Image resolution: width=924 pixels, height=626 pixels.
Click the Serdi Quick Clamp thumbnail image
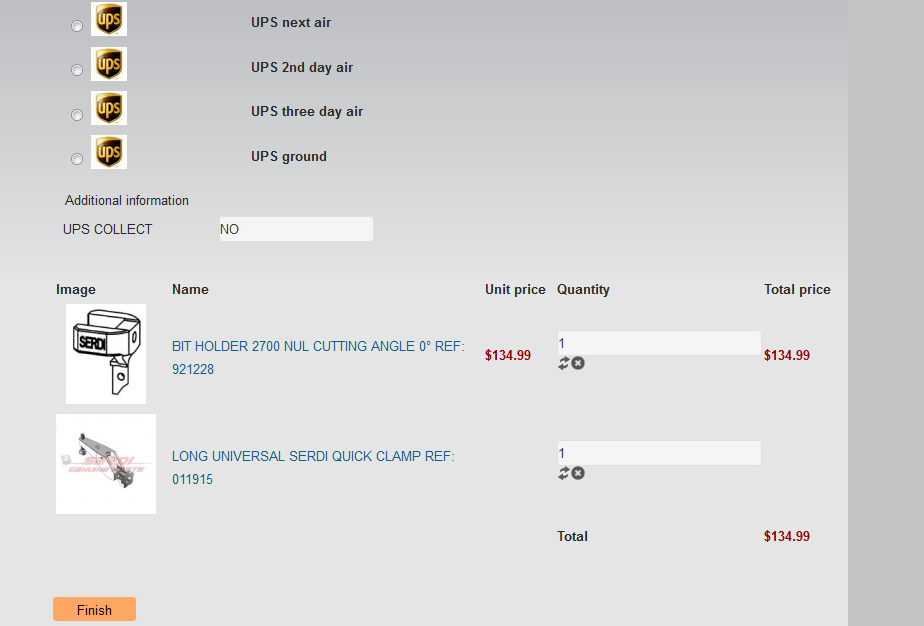[x=106, y=464]
